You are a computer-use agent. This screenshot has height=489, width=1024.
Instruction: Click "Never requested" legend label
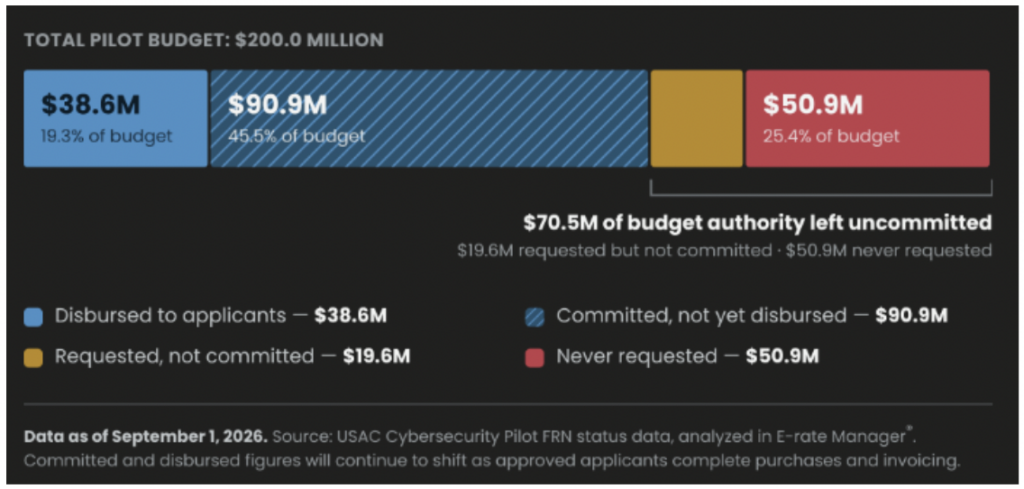(x=636, y=356)
